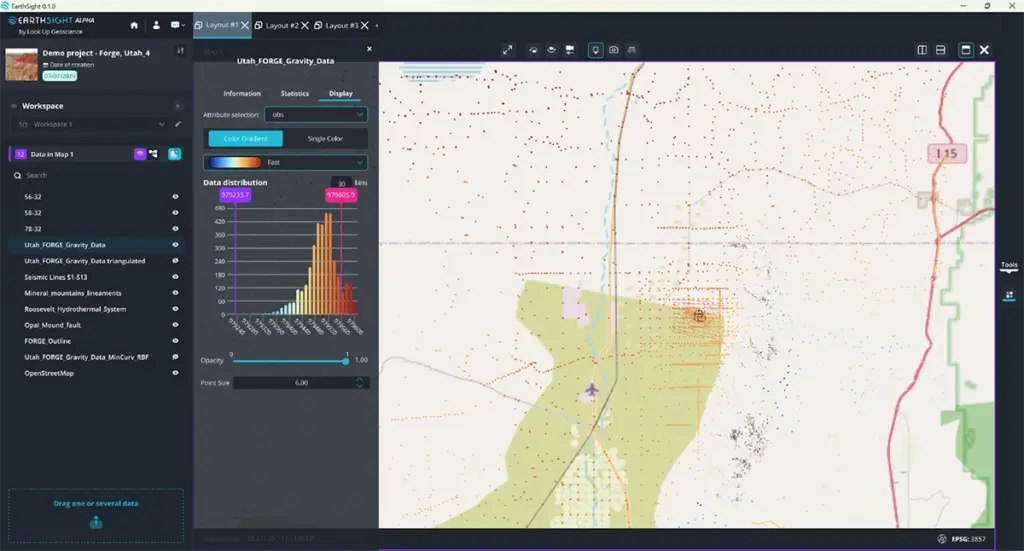Open the user account icon
The width and height of the screenshot is (1024, 551).
coord(156,25)
